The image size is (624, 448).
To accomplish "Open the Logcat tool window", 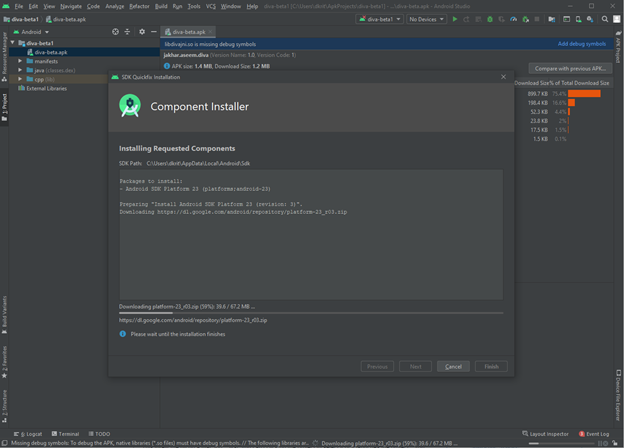I will click(x=28, y=434).
